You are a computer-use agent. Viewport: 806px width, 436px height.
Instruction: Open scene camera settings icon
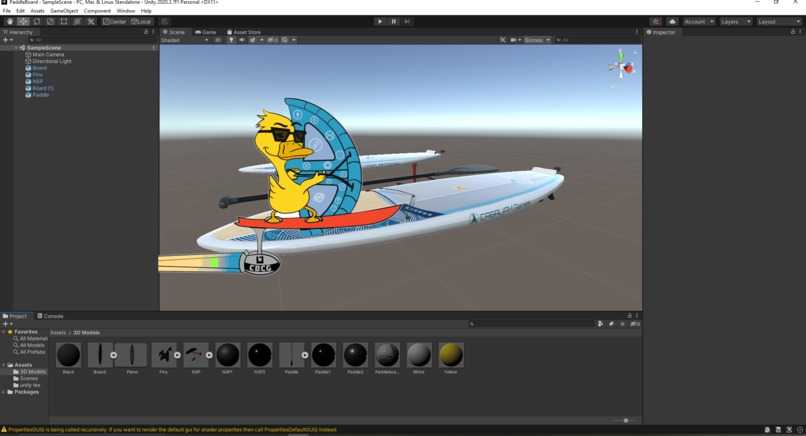[x=515, y=40]
